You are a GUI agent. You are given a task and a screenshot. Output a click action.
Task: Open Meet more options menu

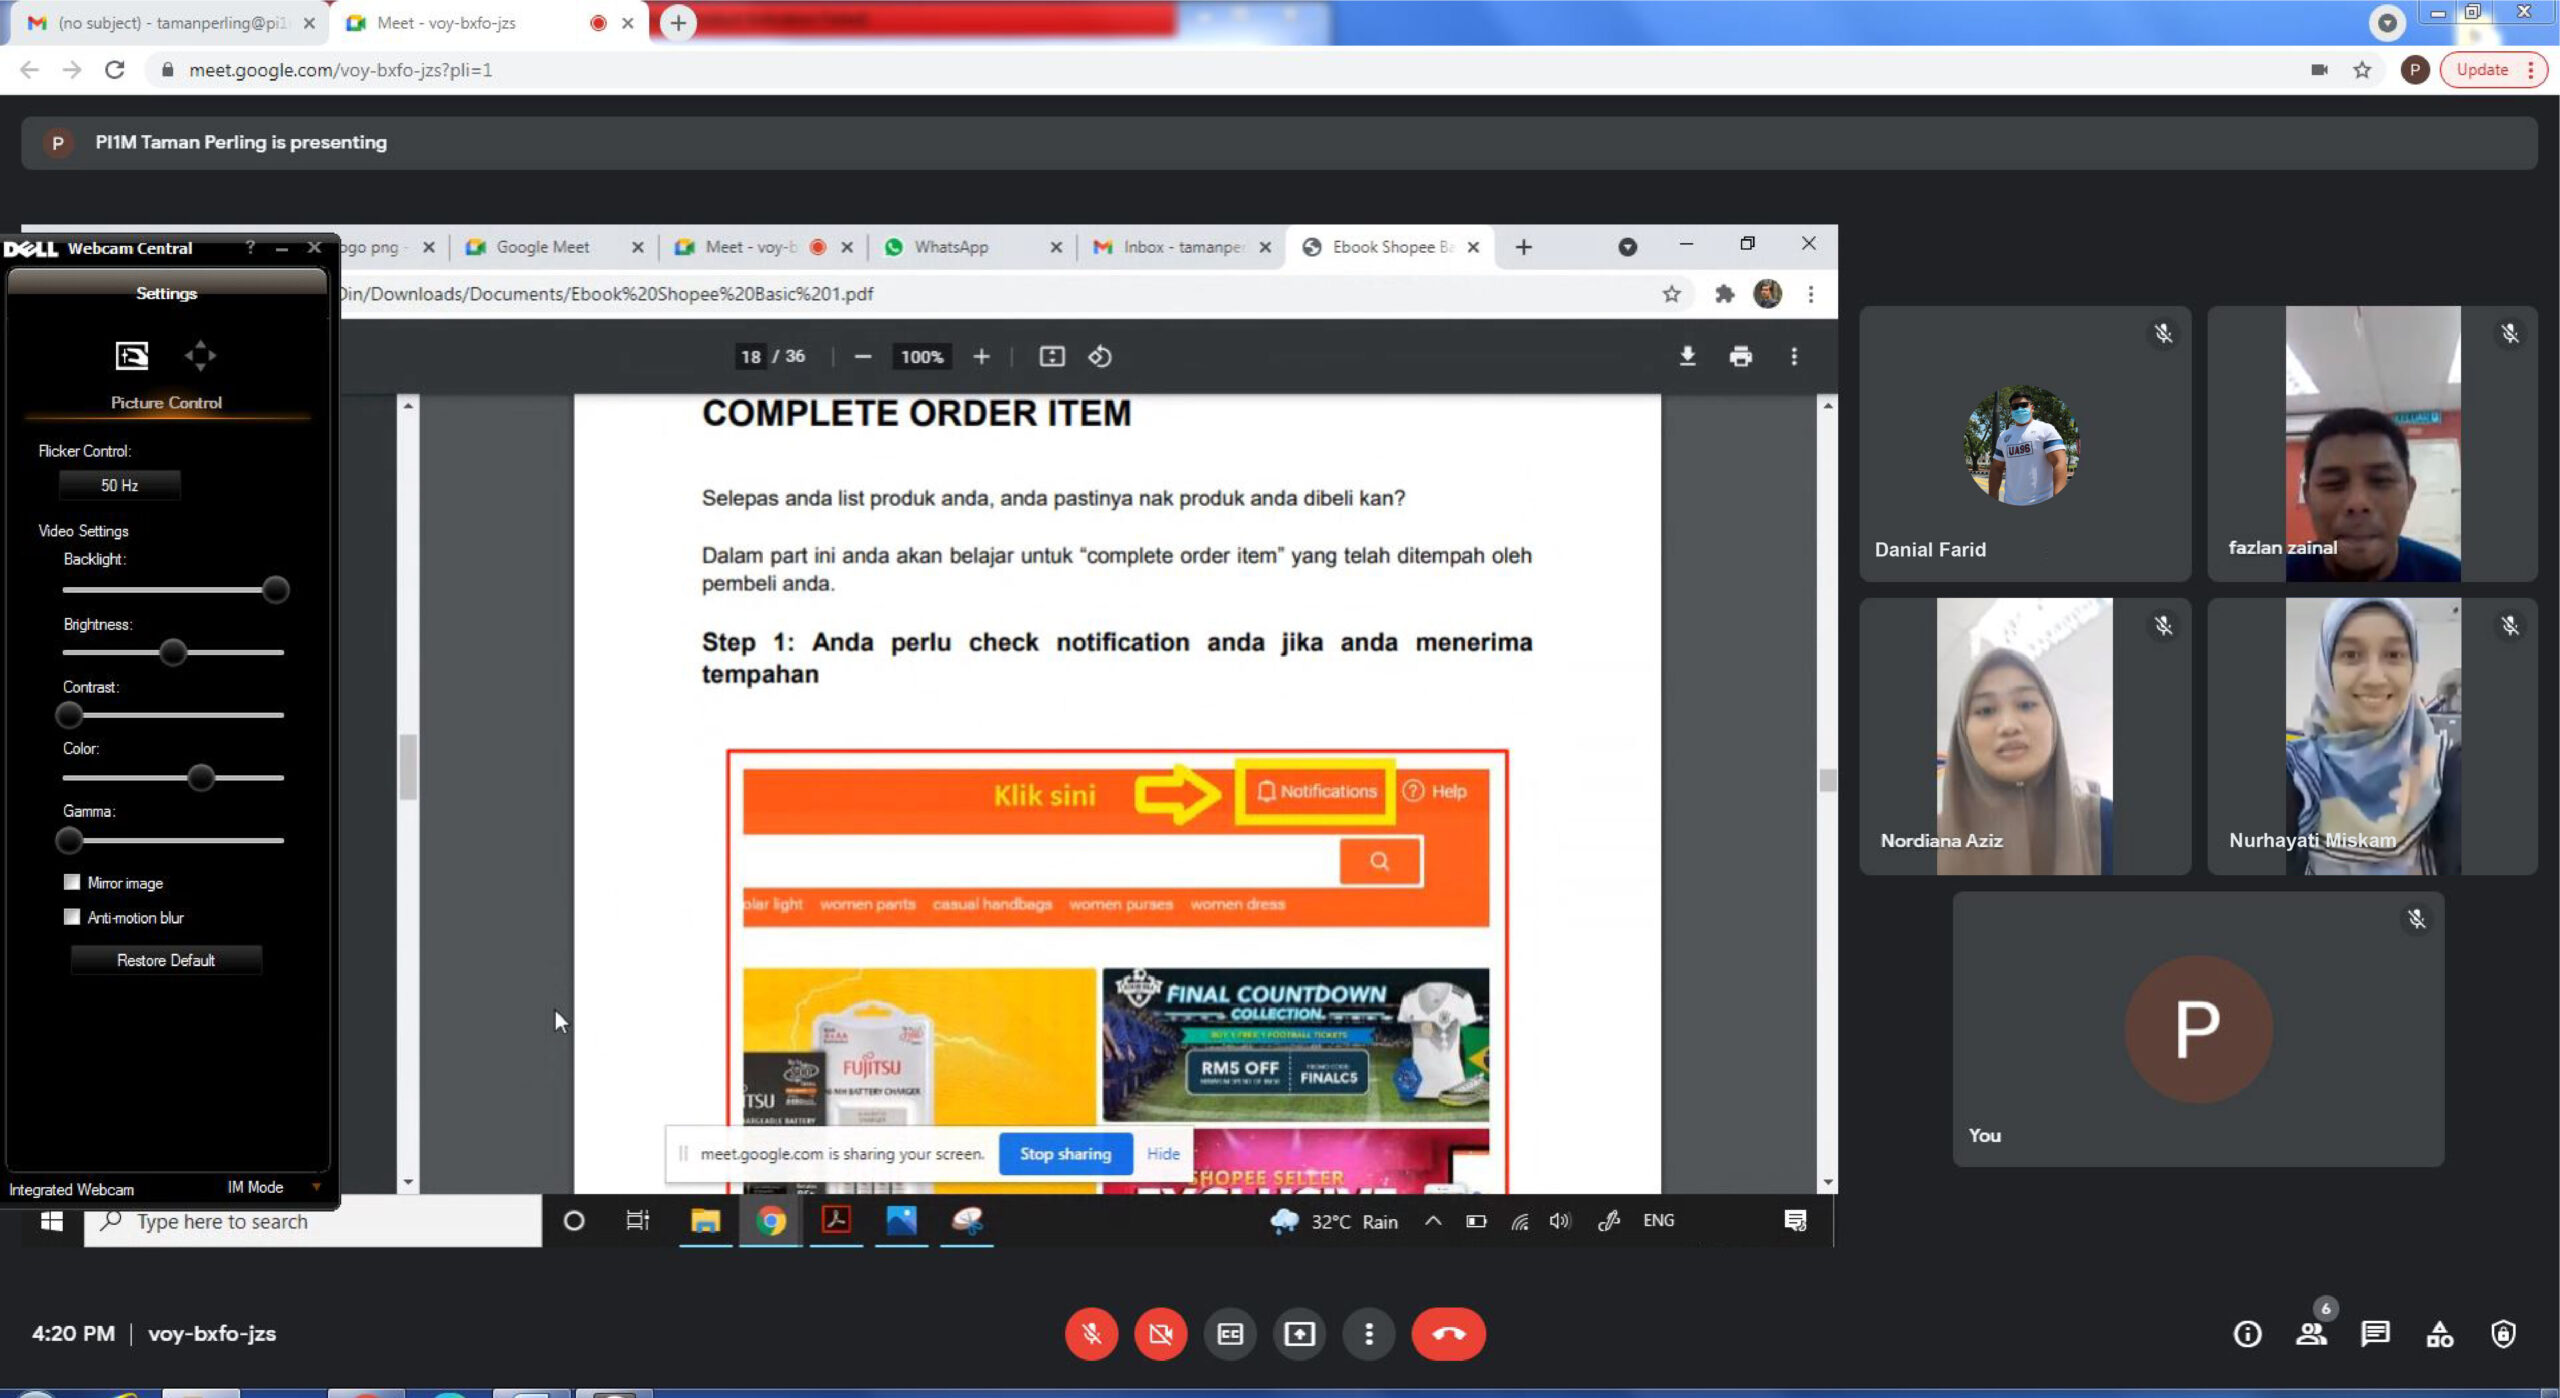[1369, 1333]
